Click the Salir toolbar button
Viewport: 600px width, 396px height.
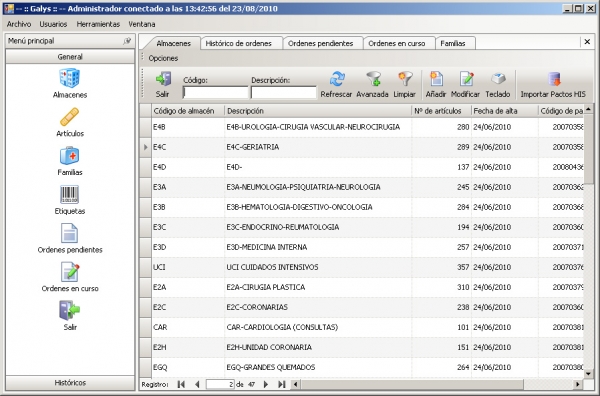[x=163, y=84]
